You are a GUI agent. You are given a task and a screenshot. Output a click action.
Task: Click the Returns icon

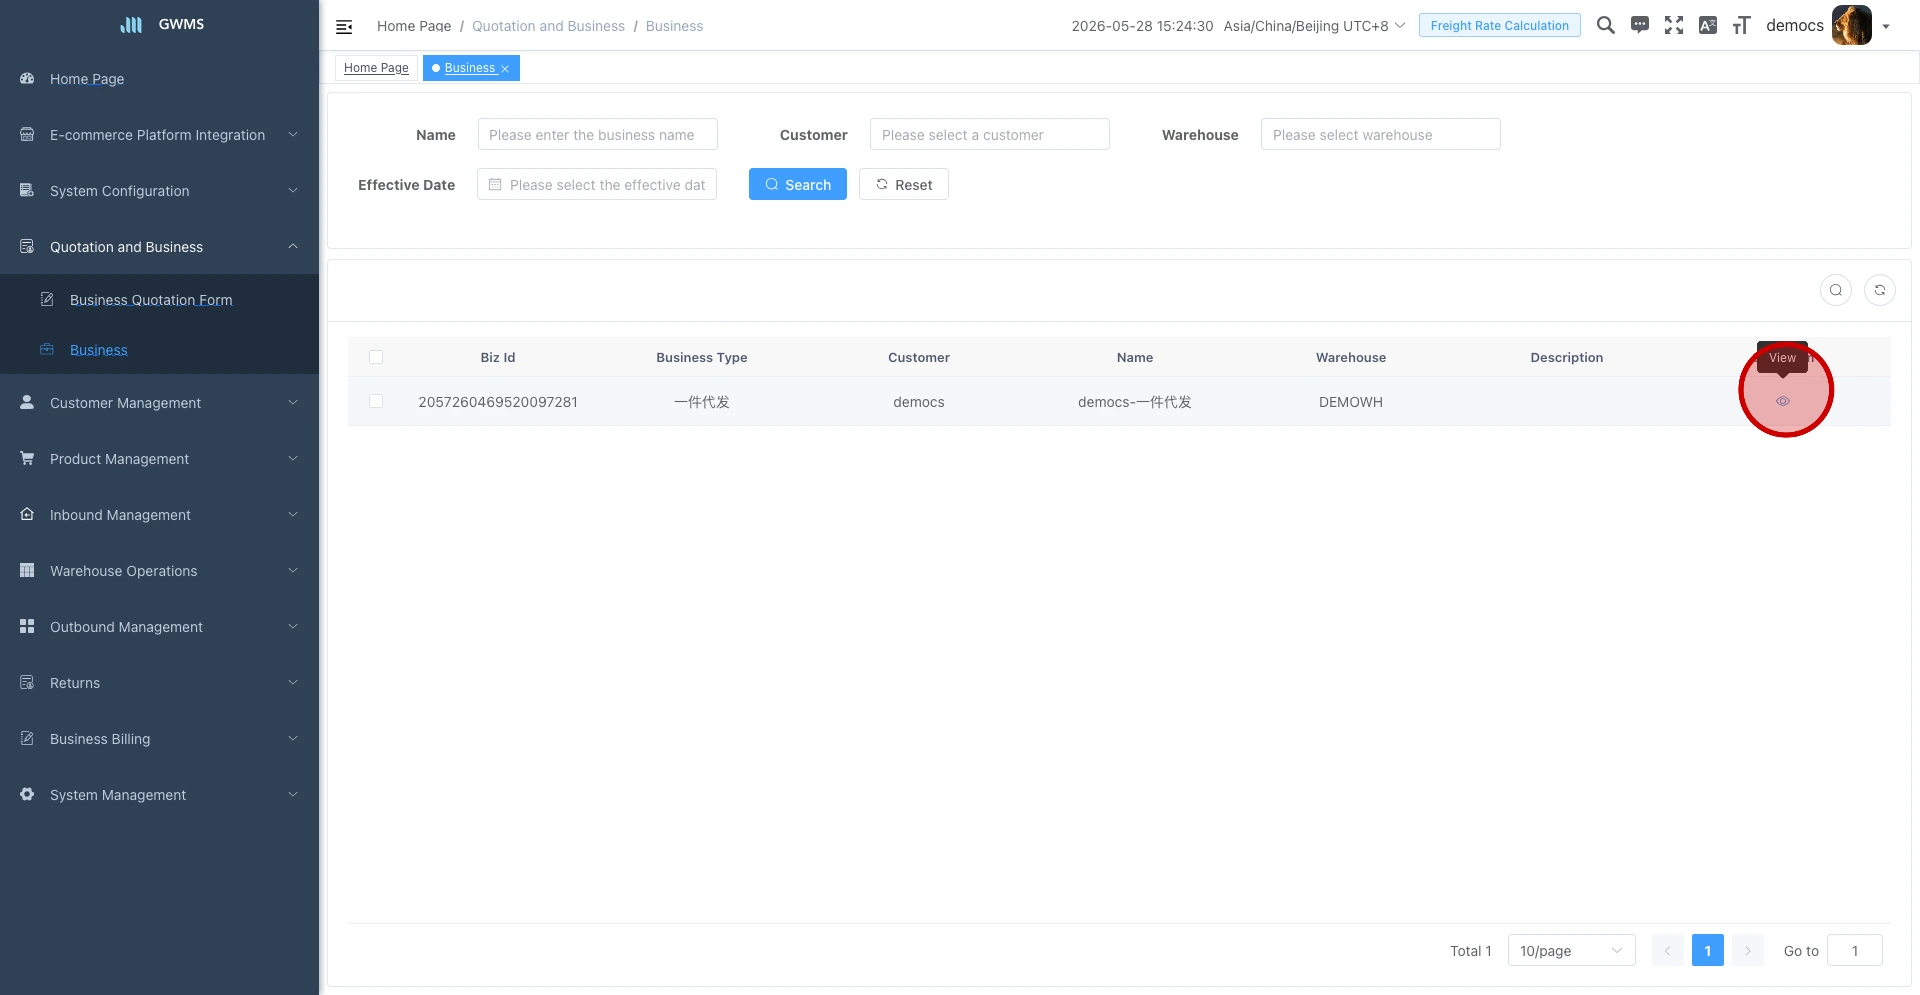click(x=27, y=682)
